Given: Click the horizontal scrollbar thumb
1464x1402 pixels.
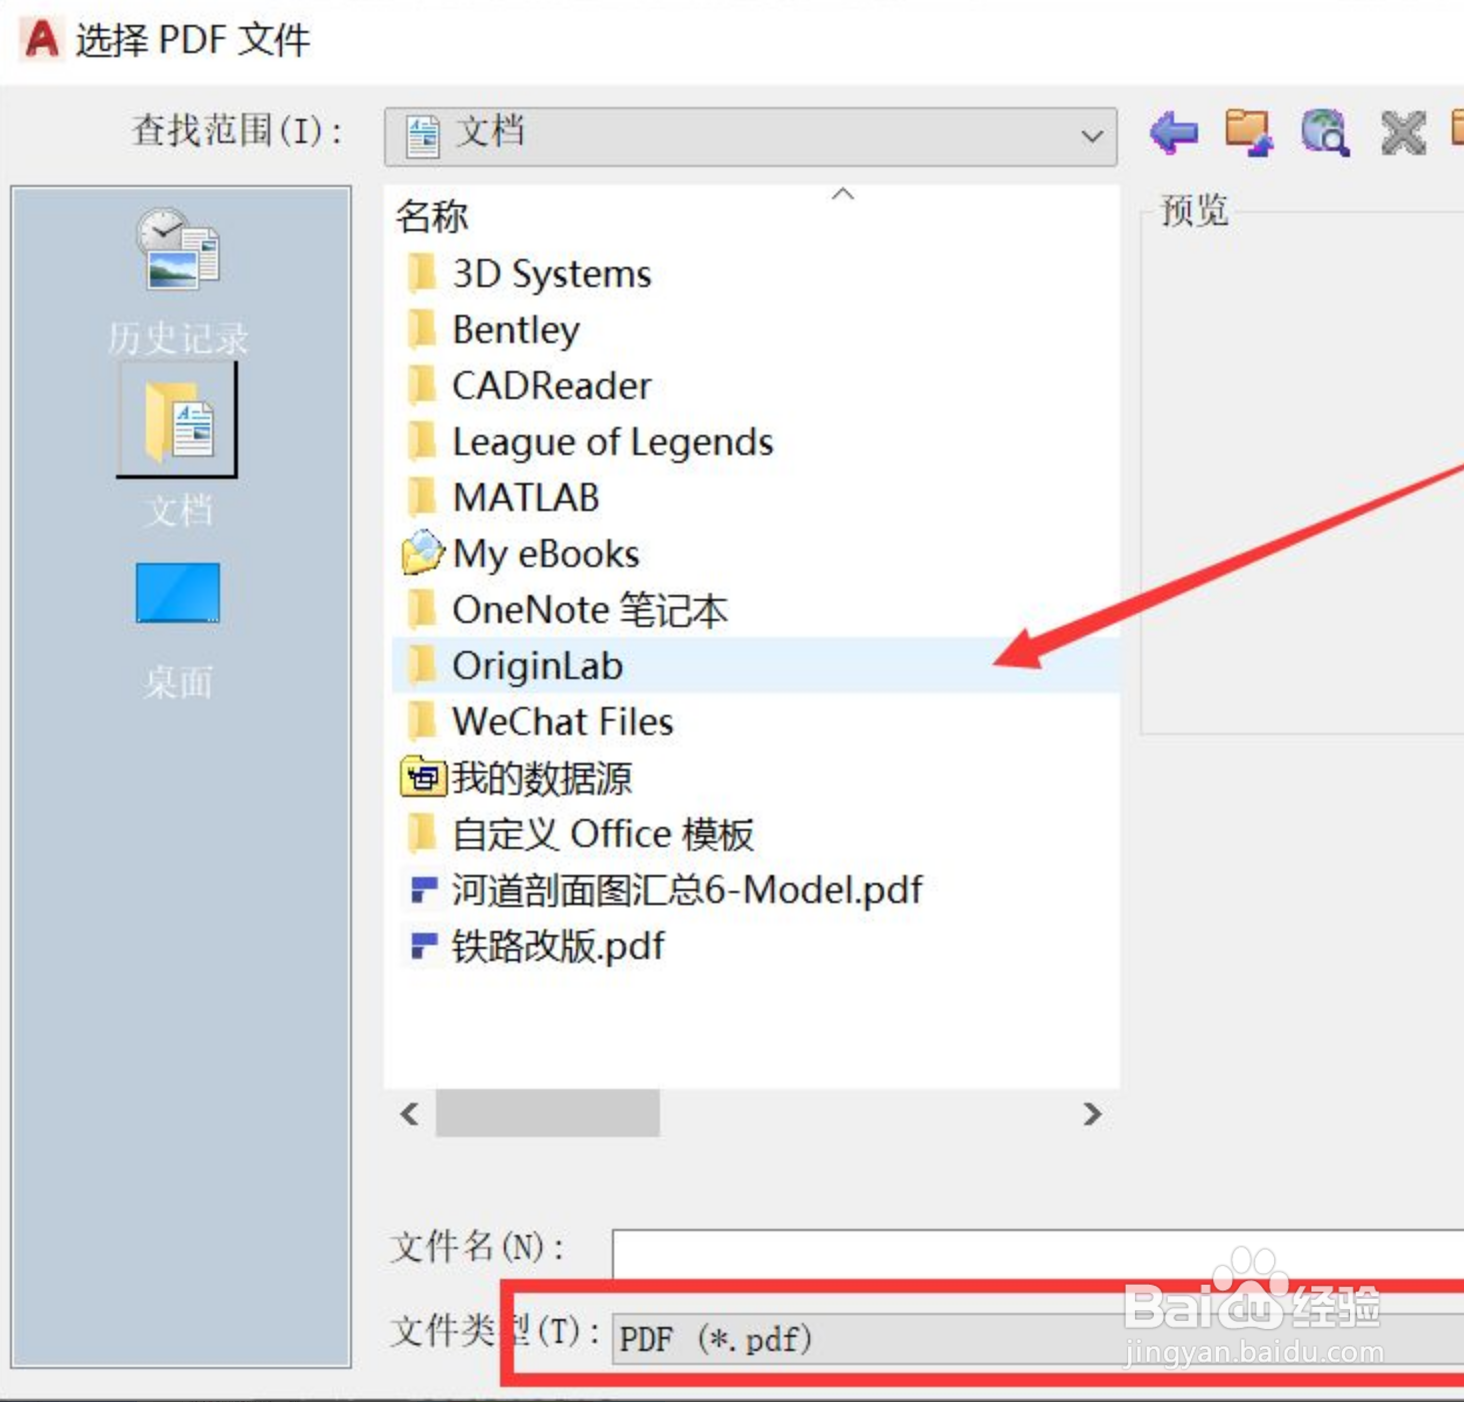Looking at the screenshot, I should tap(547, 1113).
